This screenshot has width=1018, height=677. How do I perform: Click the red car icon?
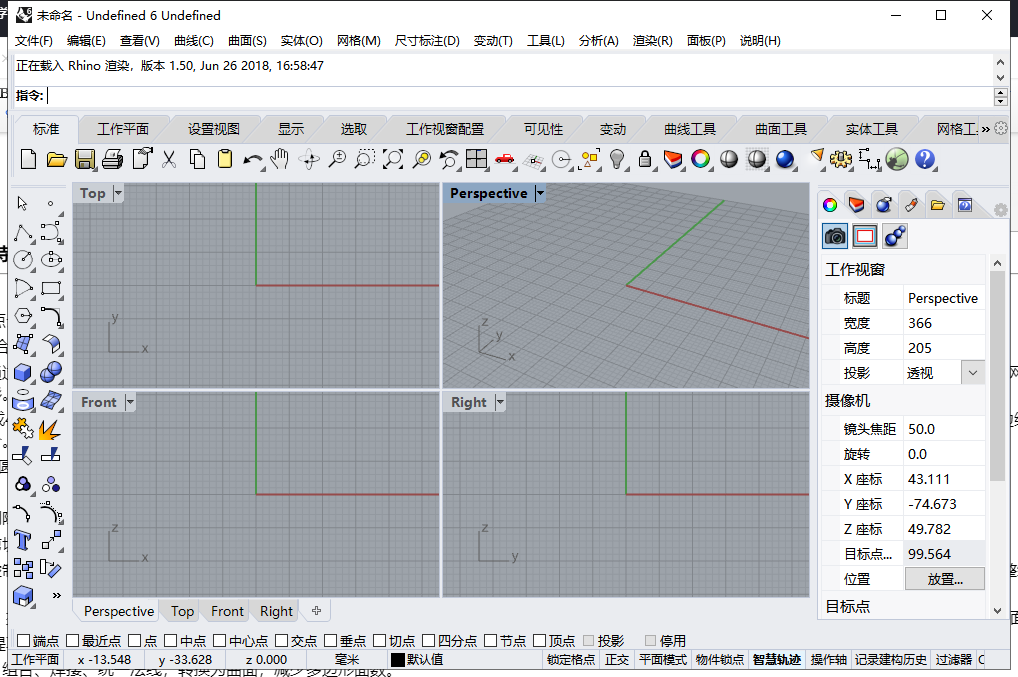click(x=504, y=159)
